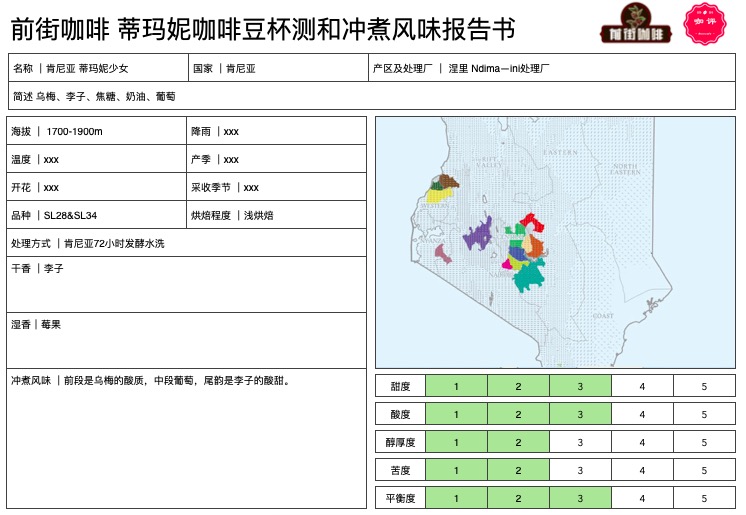Click the variety cell SL28&SL34
Screen dimensions: 746x515
(97, 215)
